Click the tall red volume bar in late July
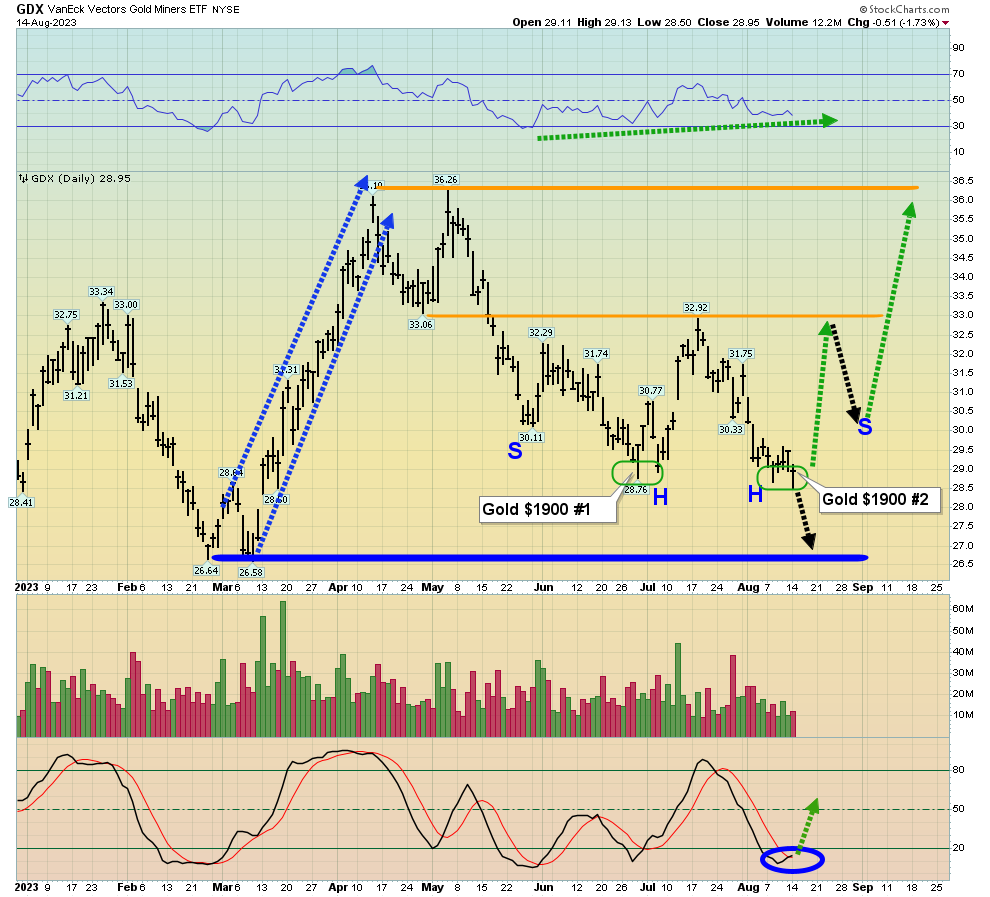This screenshot has height=897, width=990. tap(733, 696)
